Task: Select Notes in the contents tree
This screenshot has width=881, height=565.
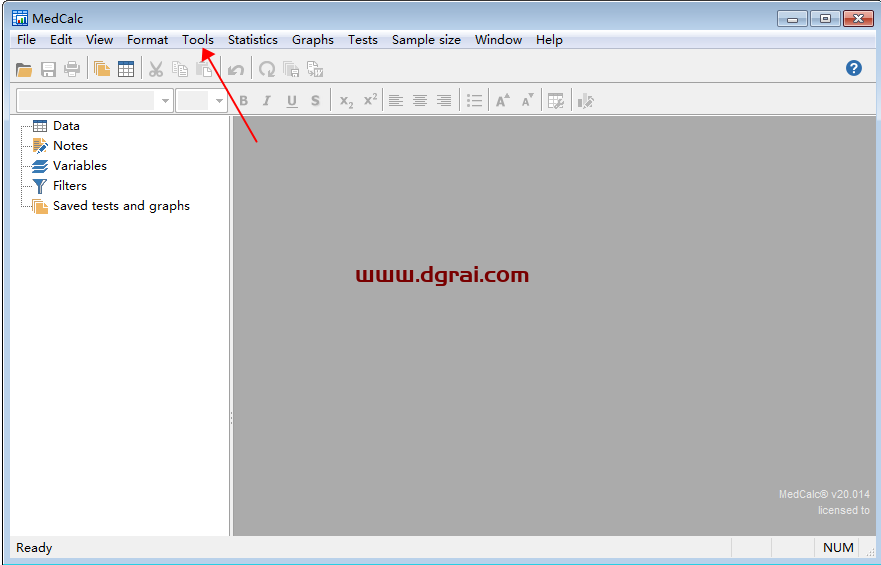Action: pyautogui.click(x=70, y=145)
